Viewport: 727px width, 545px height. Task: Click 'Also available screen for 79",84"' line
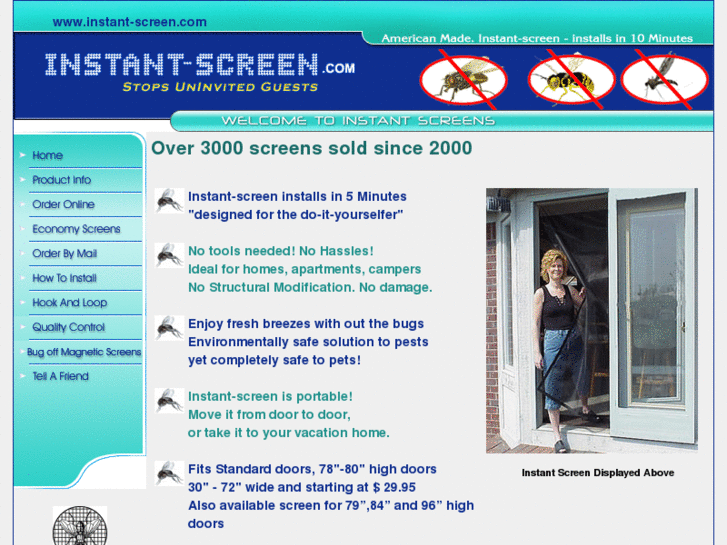click(x=331, y=506)
